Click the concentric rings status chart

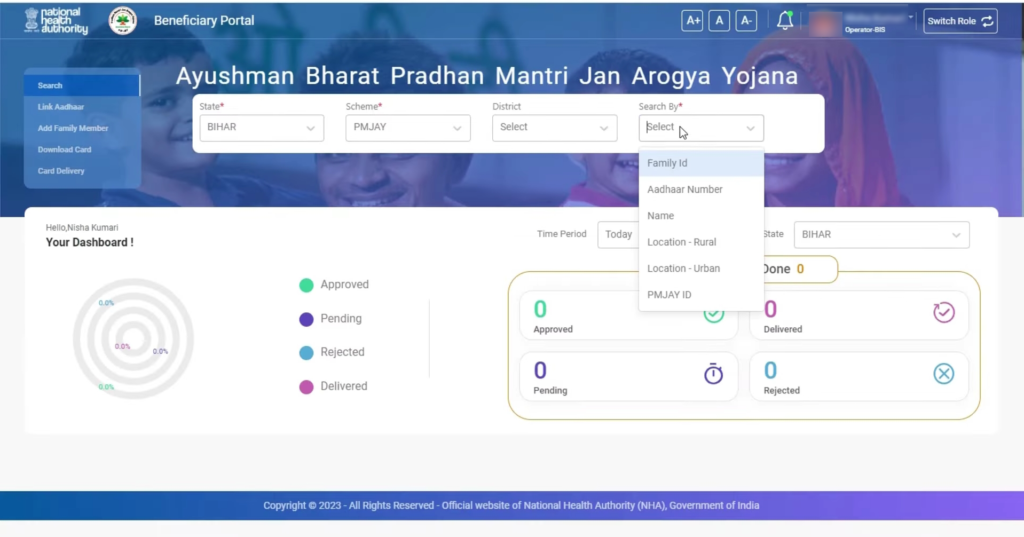(133, 338)
